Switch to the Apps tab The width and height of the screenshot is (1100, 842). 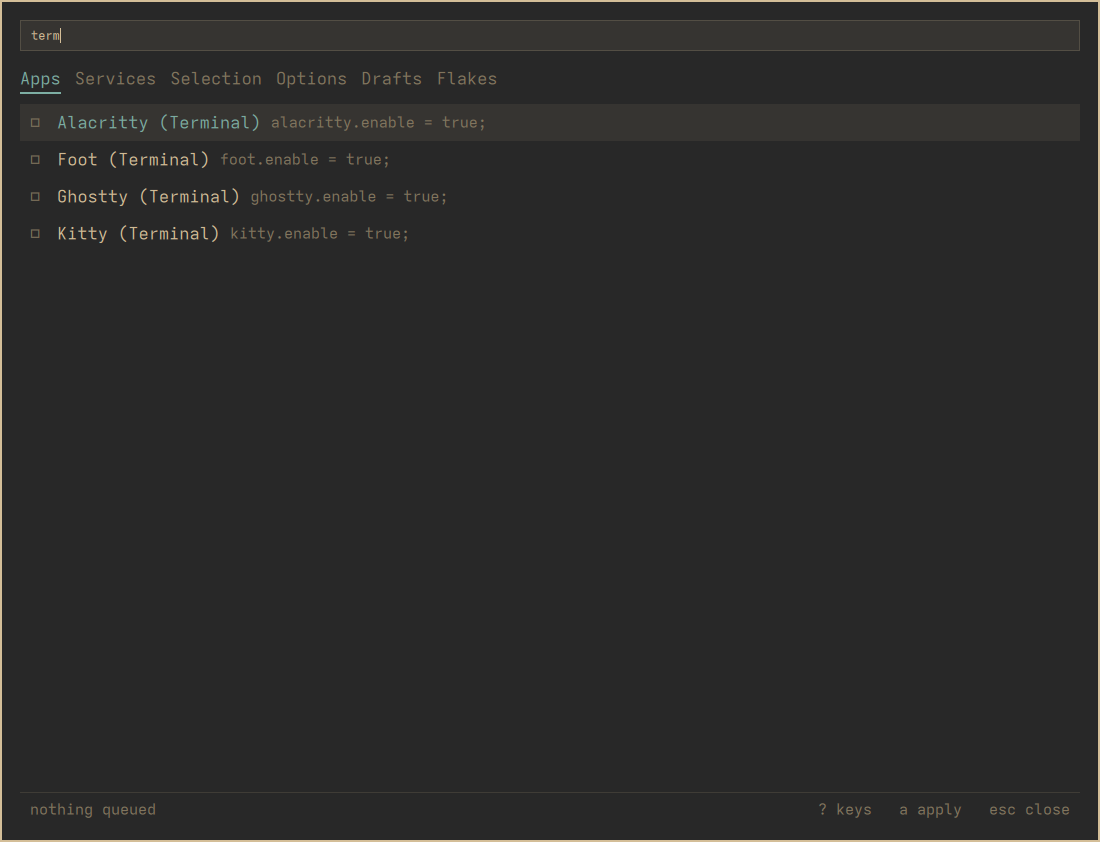click(40, 79)
